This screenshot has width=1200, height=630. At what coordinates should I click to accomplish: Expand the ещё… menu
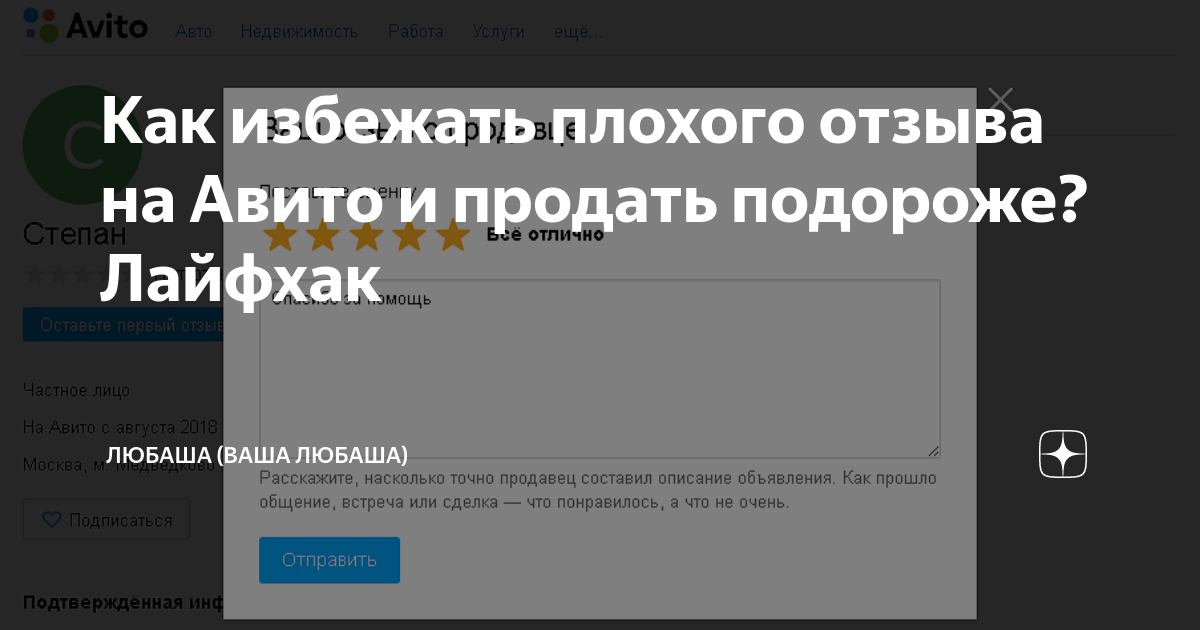tap(578, 31)
